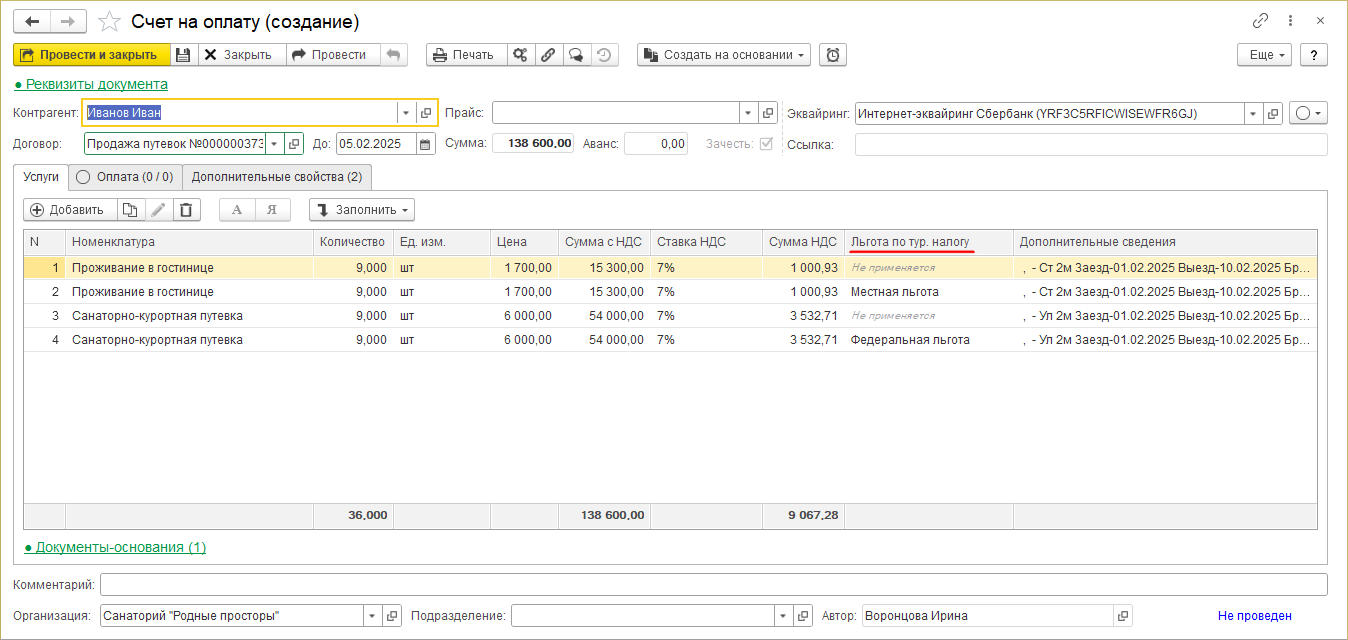
Task: Copy the selected row with the duplicate icon
Action: [130, 210]
